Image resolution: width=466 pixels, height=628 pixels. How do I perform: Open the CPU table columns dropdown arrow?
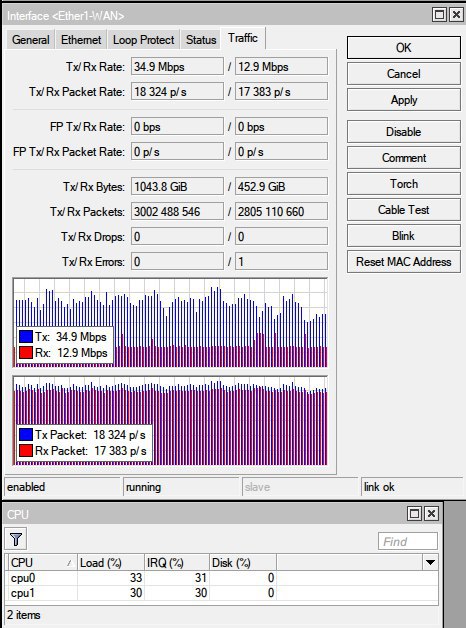pyautogui.click(x=430, y=562)
